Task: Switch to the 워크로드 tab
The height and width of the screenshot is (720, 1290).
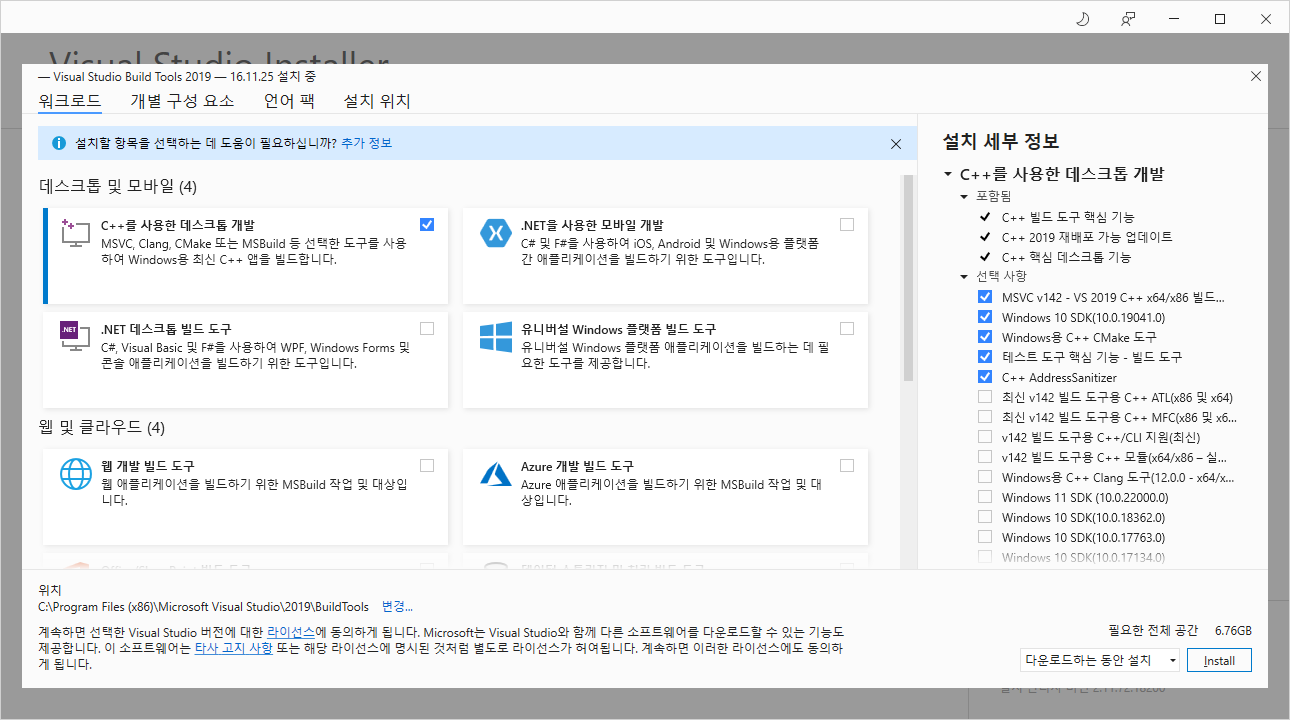Action: pos(70,101)
